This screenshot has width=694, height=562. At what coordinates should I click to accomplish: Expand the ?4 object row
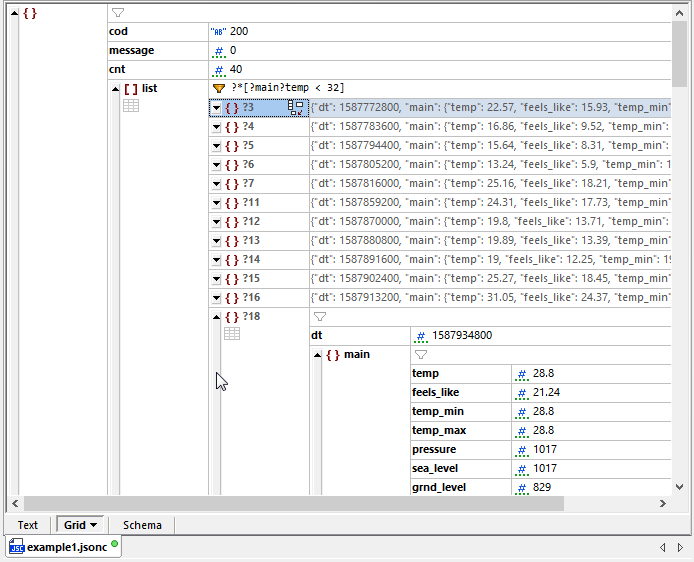point(216,127)
